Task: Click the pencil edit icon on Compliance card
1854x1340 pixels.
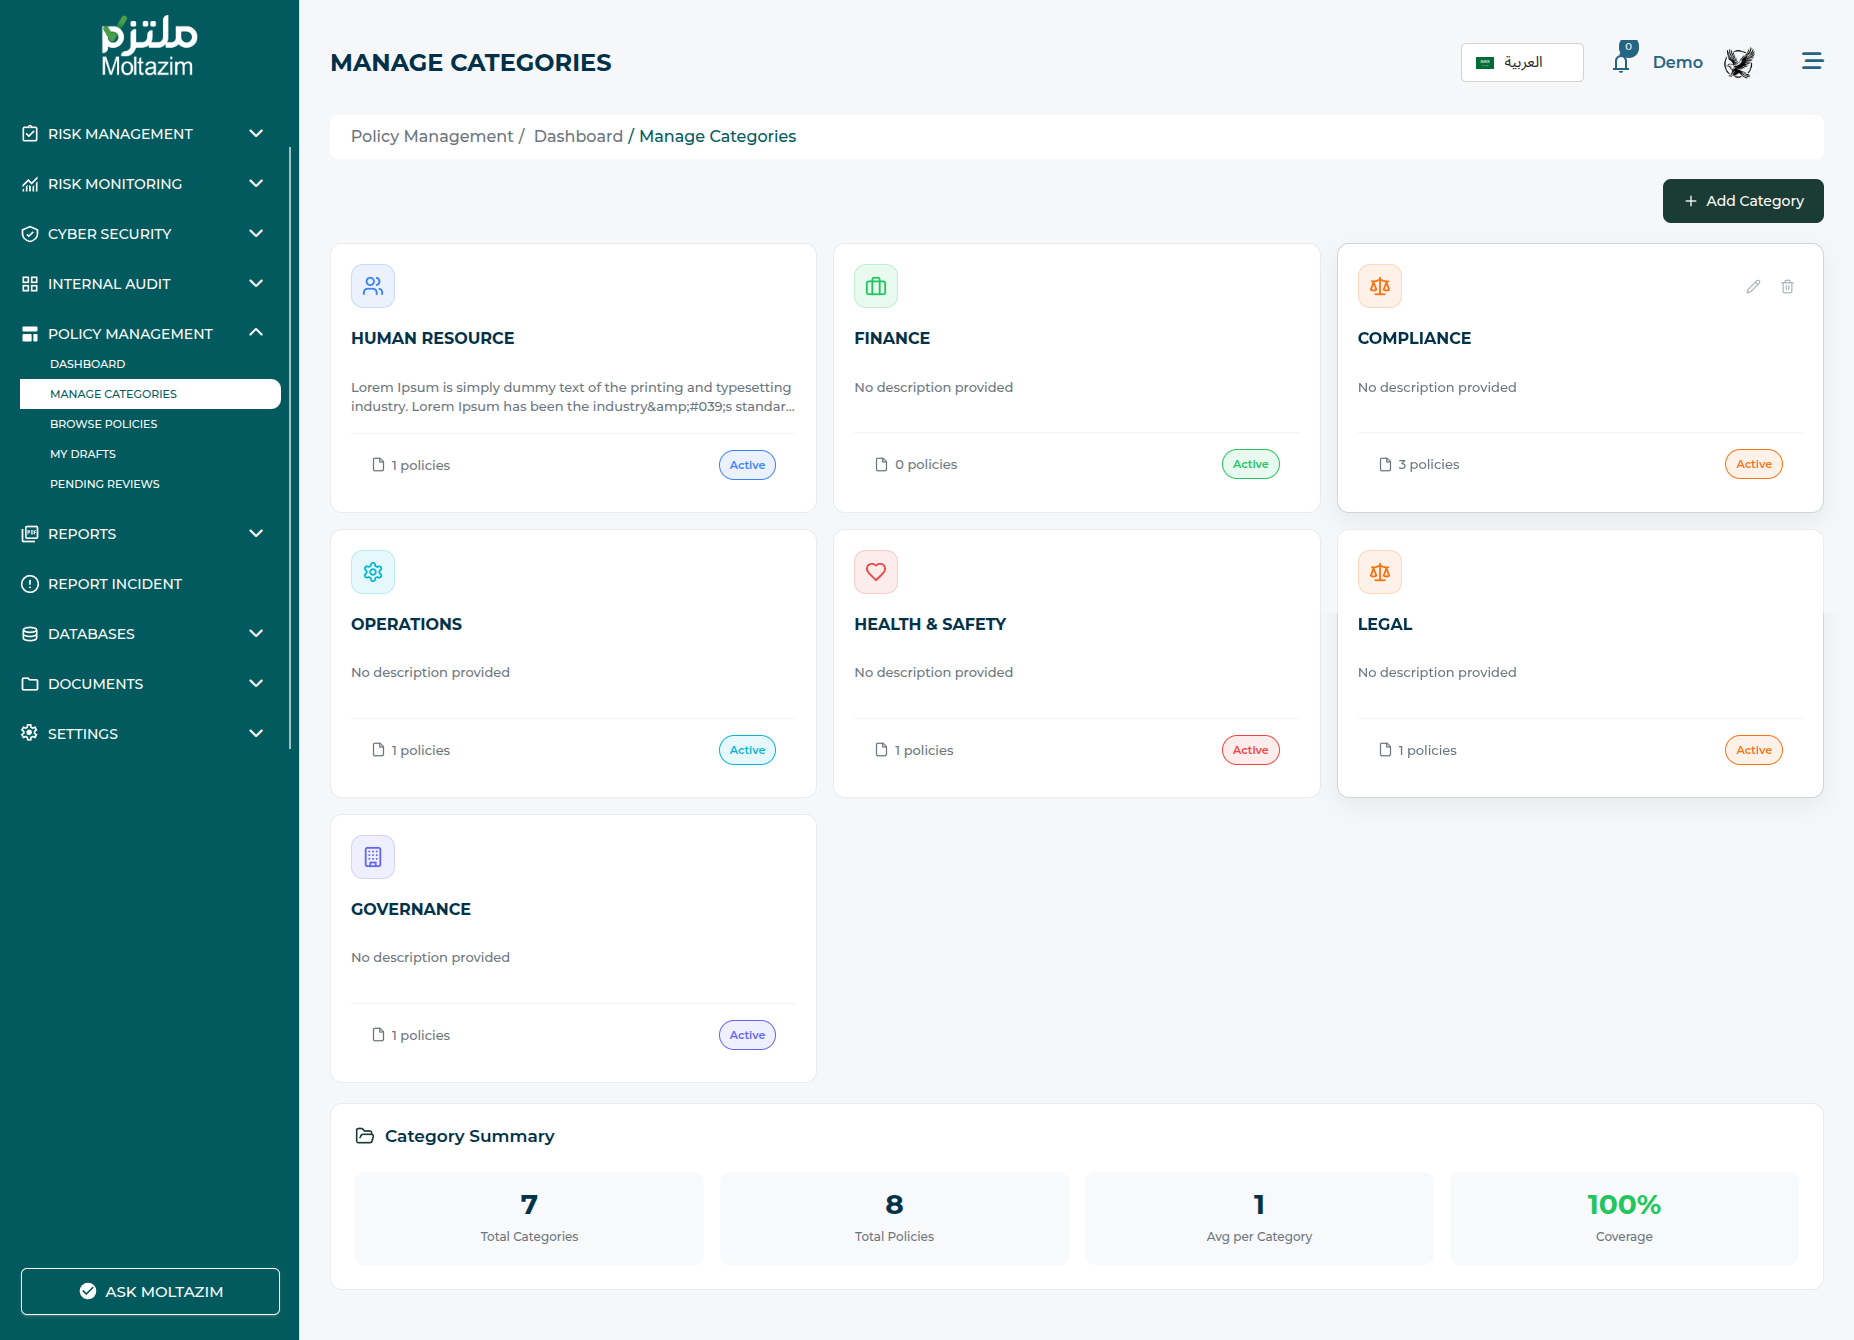Action: pyautogui.click(x=1753, y=287)
